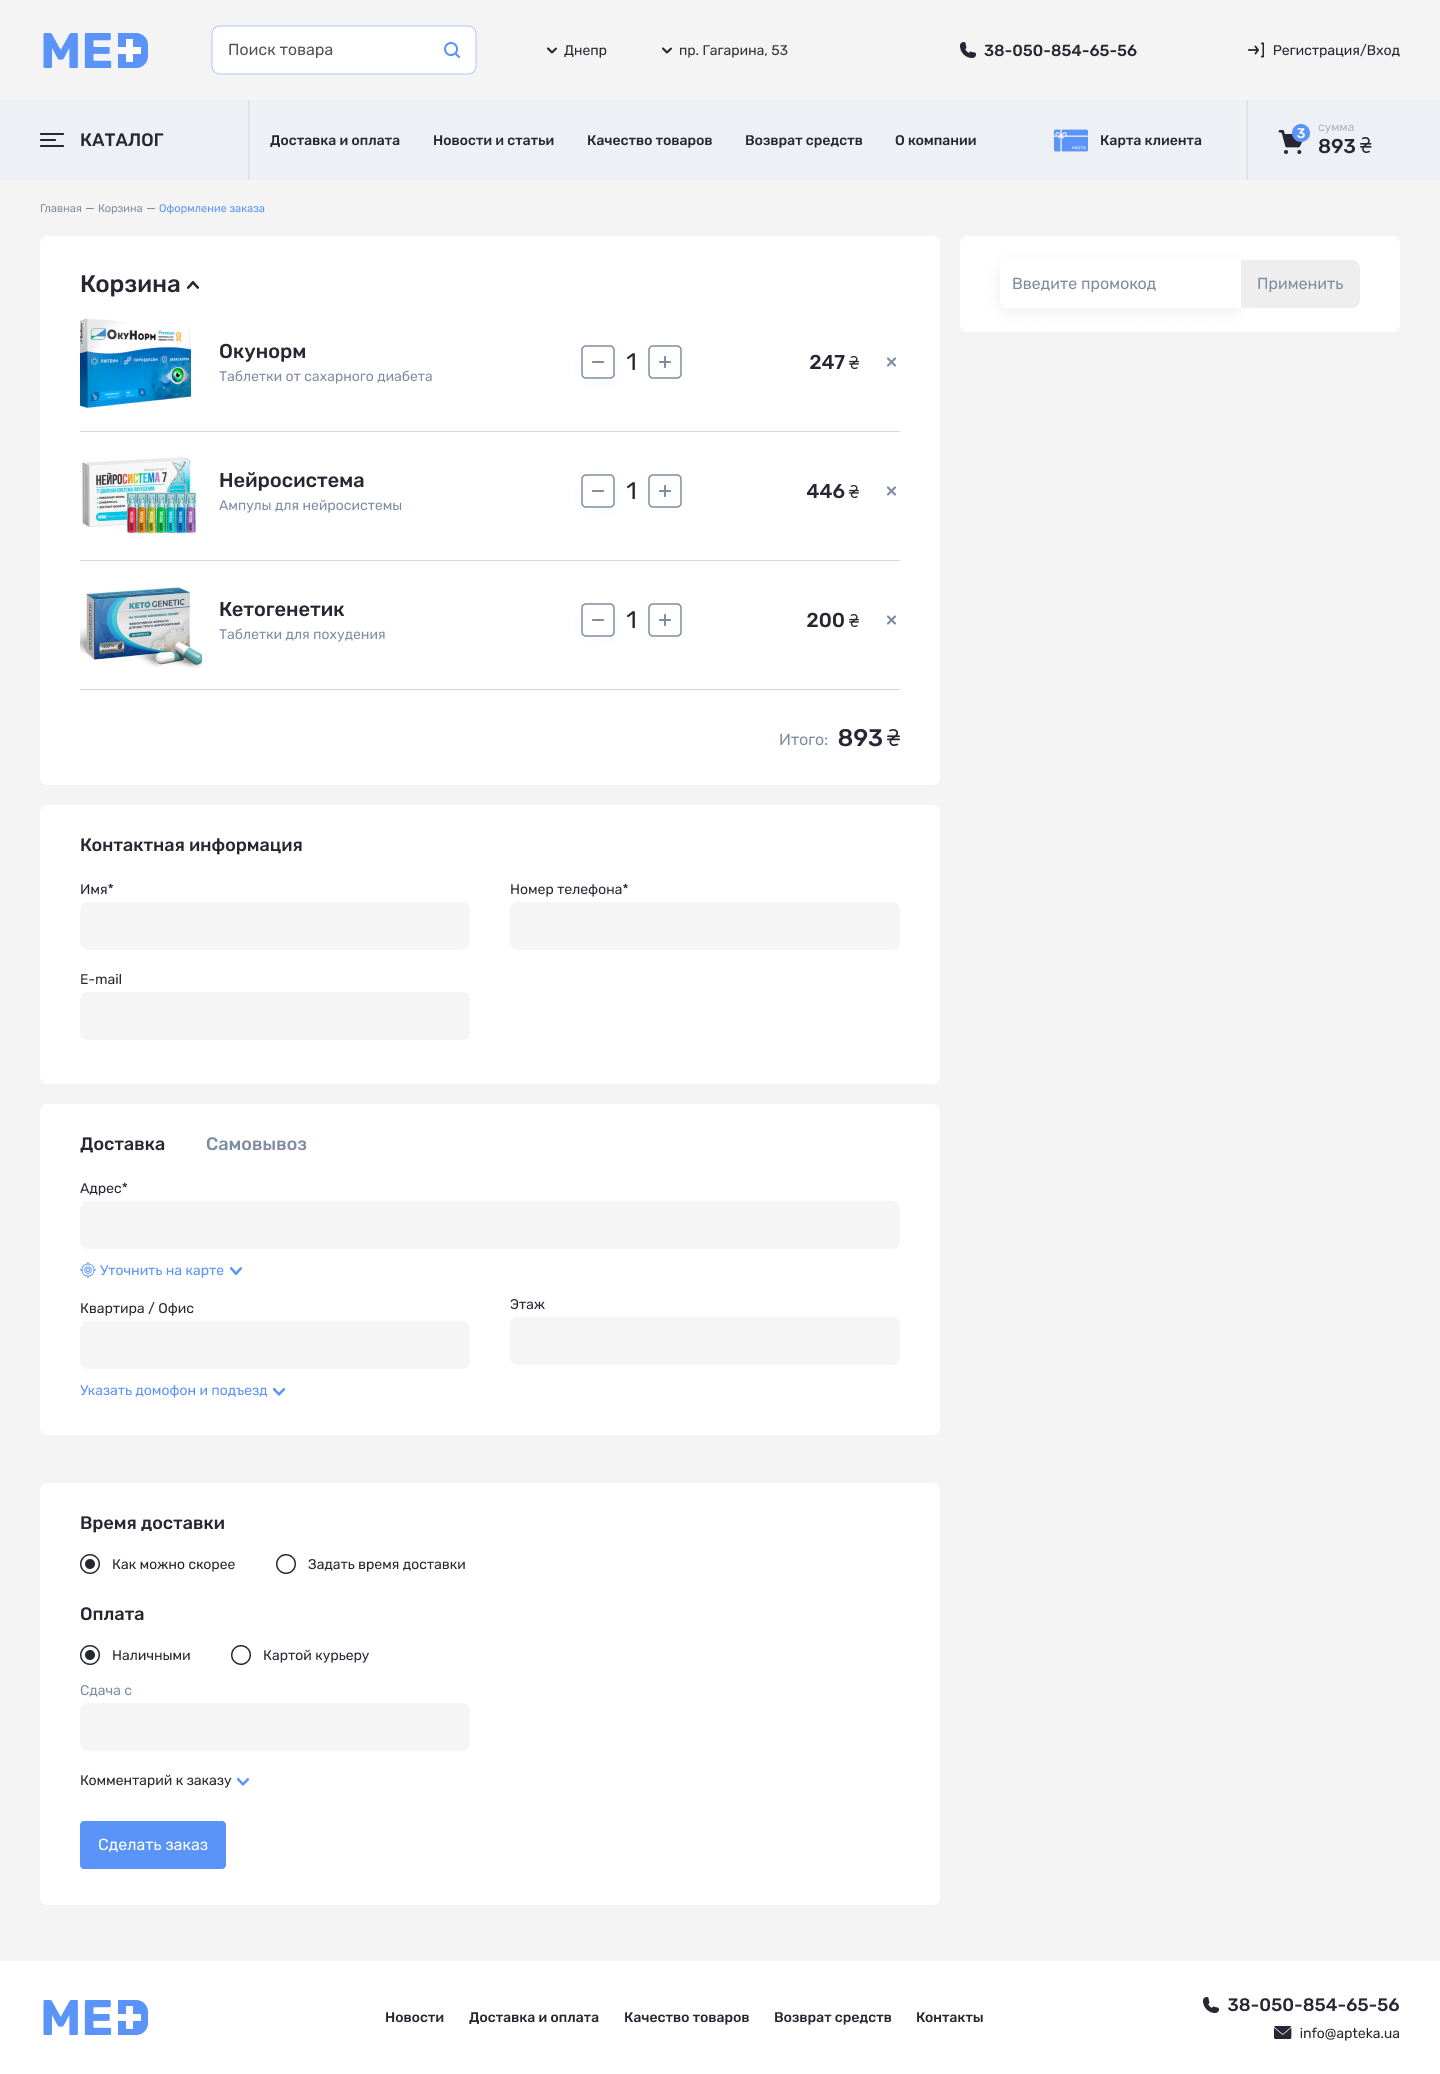The width and height of the screenshot is (1440, 2074).
Task: Select Как можно скорее delivery time
Action: coord(90,1564)
